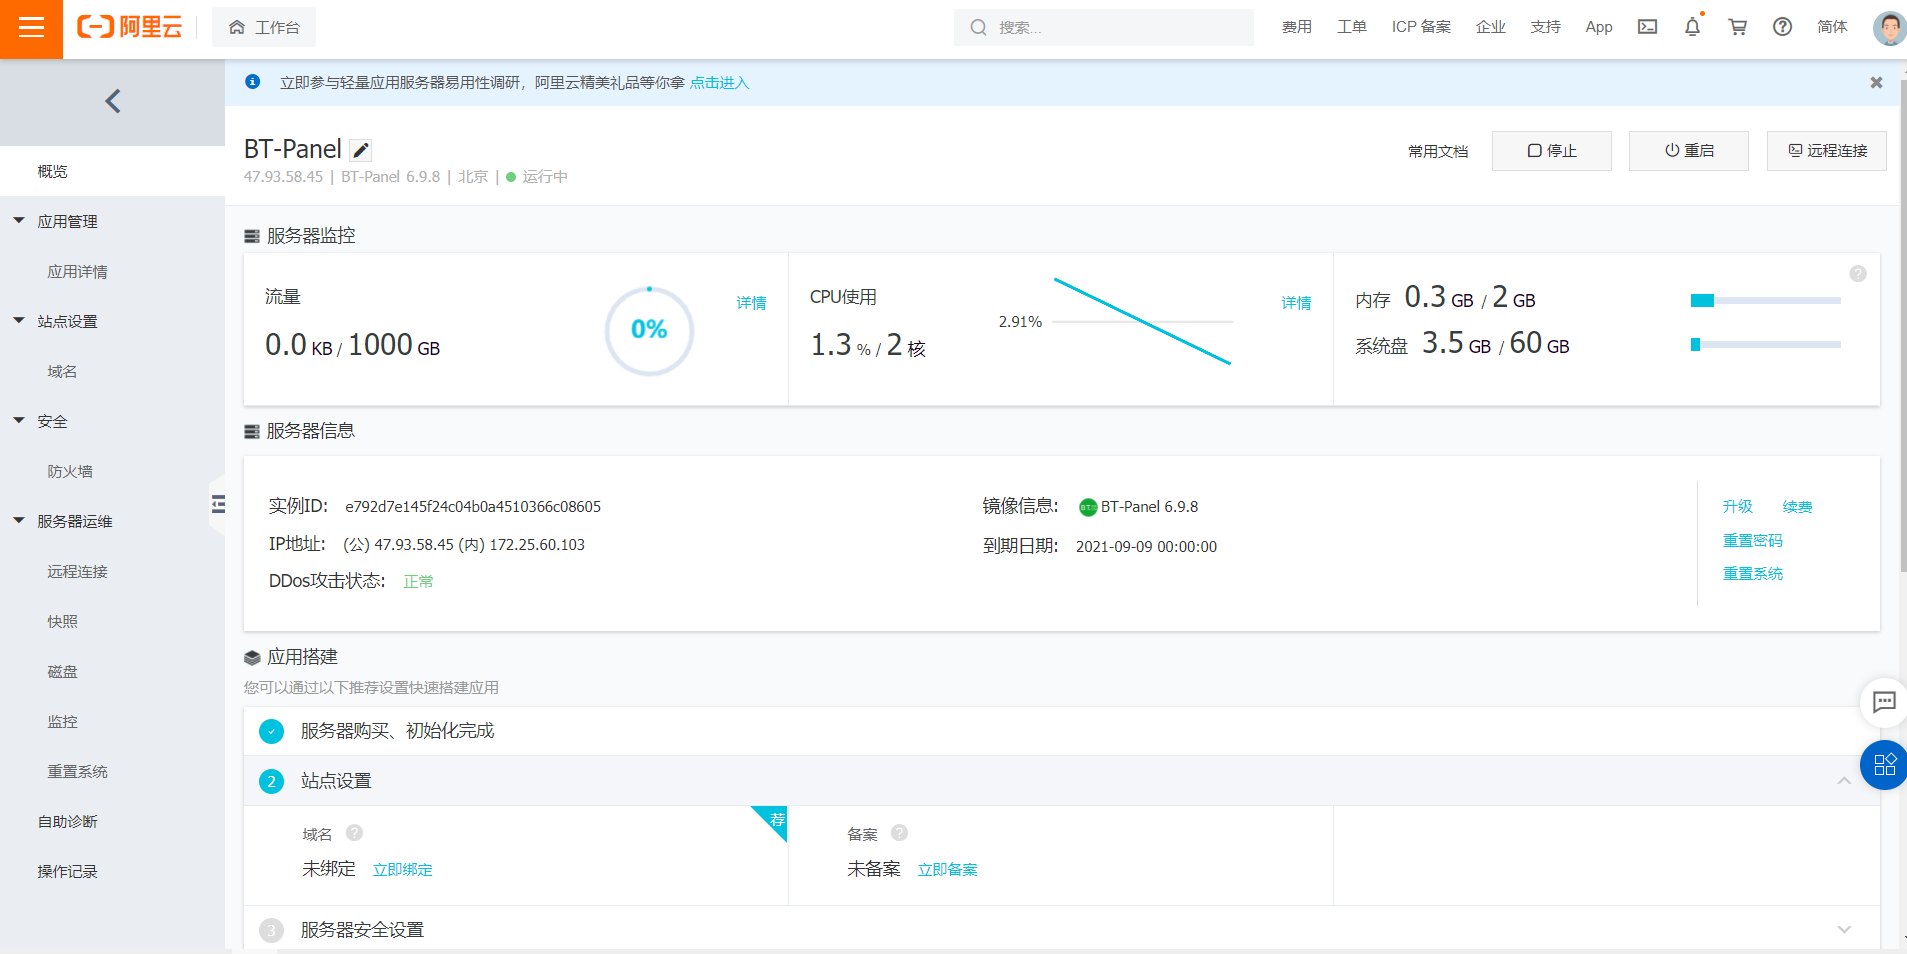The image size is (1907, 954).
Task: Click the step 2 circle for 站点设置
Action: [x=271, y=781]
